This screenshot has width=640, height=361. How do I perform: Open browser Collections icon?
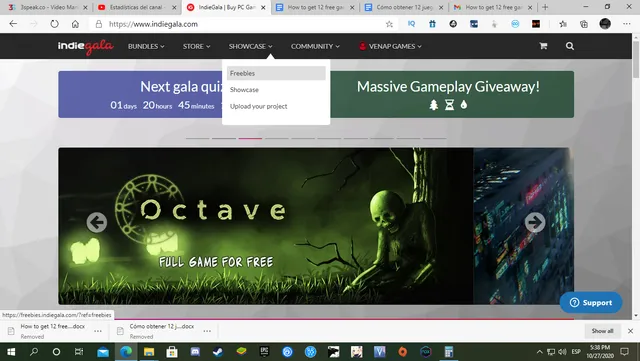(x=584, y=24)
